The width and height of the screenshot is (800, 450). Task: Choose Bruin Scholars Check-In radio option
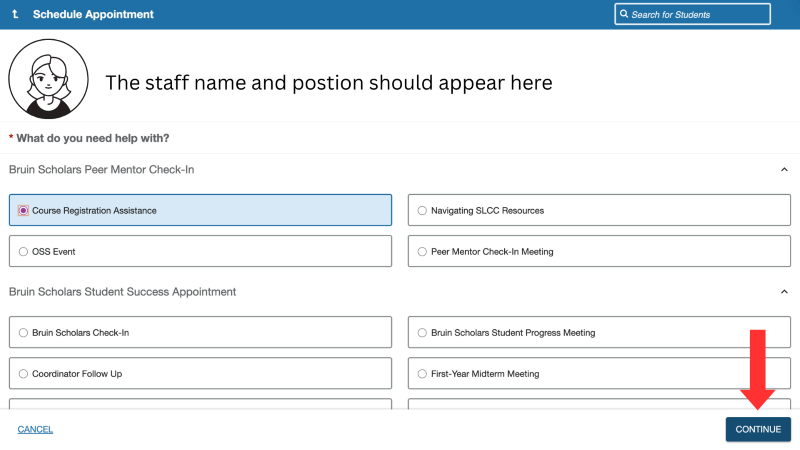(24, 333)
